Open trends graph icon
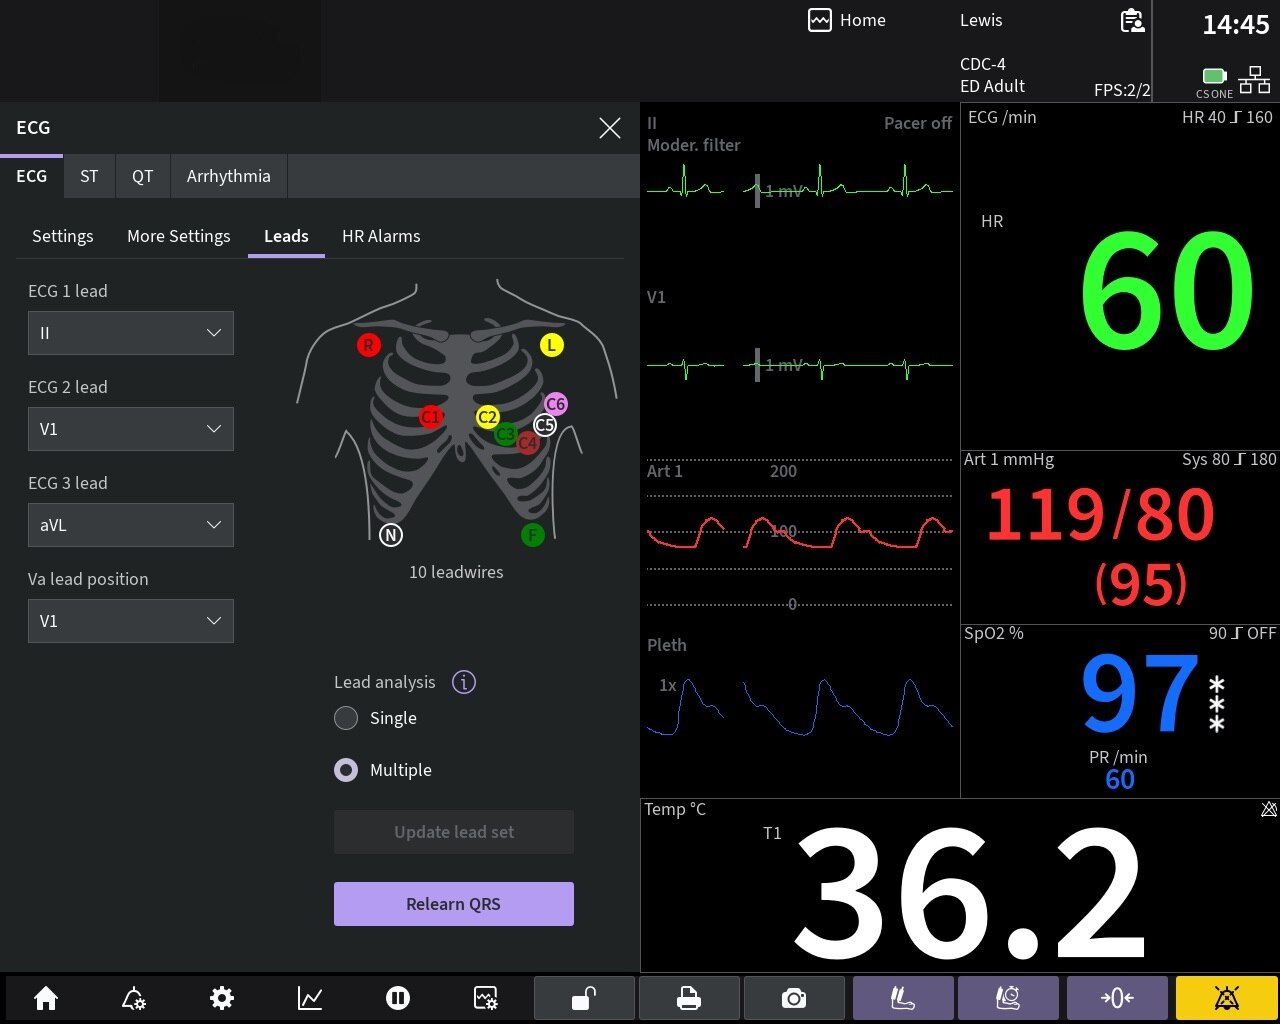The width and height of the screenshot is (1280, 1024). pyautogui.click(x=310, y=998)
